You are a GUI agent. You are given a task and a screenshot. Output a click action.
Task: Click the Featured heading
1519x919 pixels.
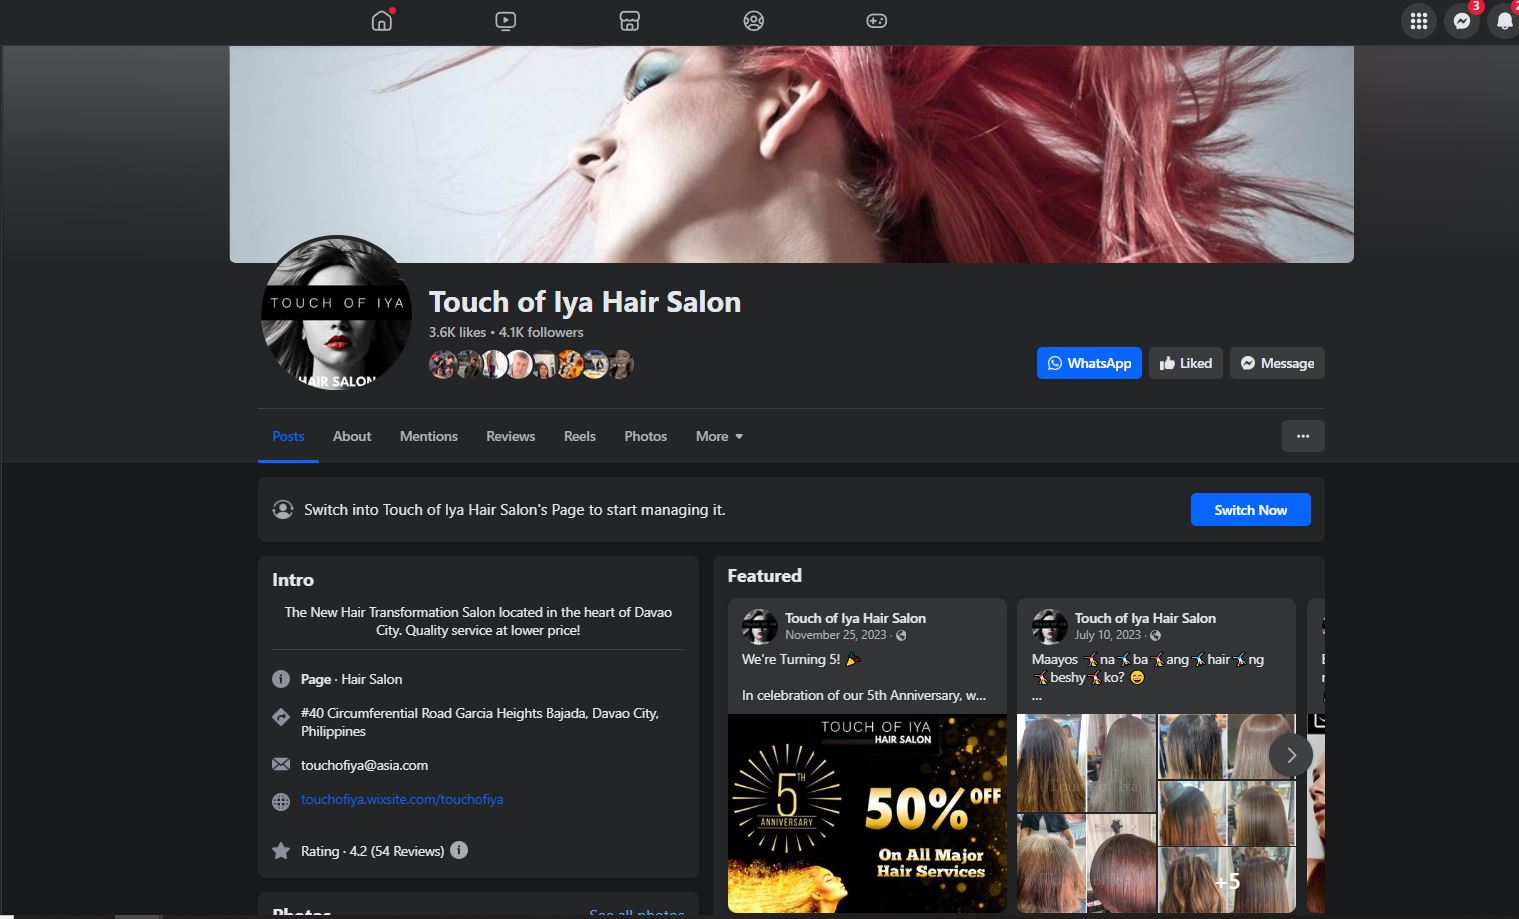click(765, 576)
